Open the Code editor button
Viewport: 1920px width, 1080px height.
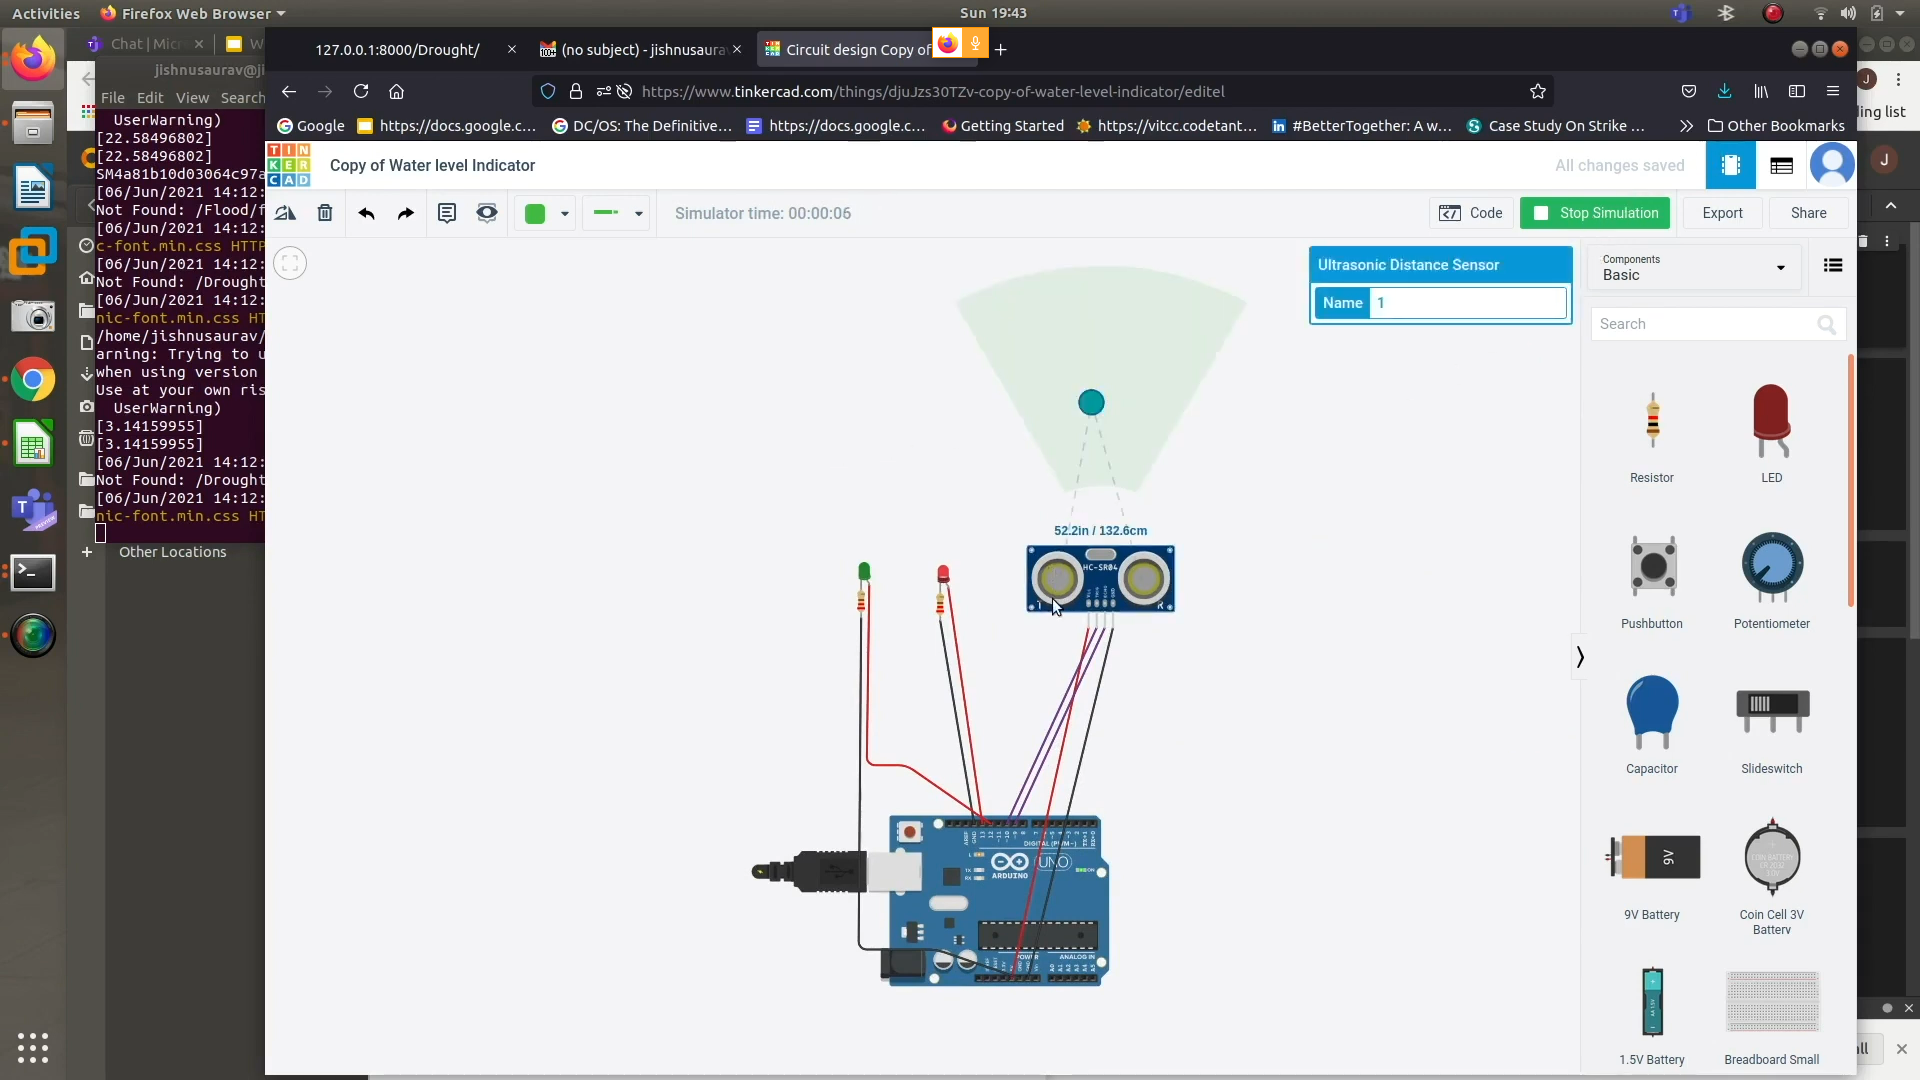coord(1470,213)
